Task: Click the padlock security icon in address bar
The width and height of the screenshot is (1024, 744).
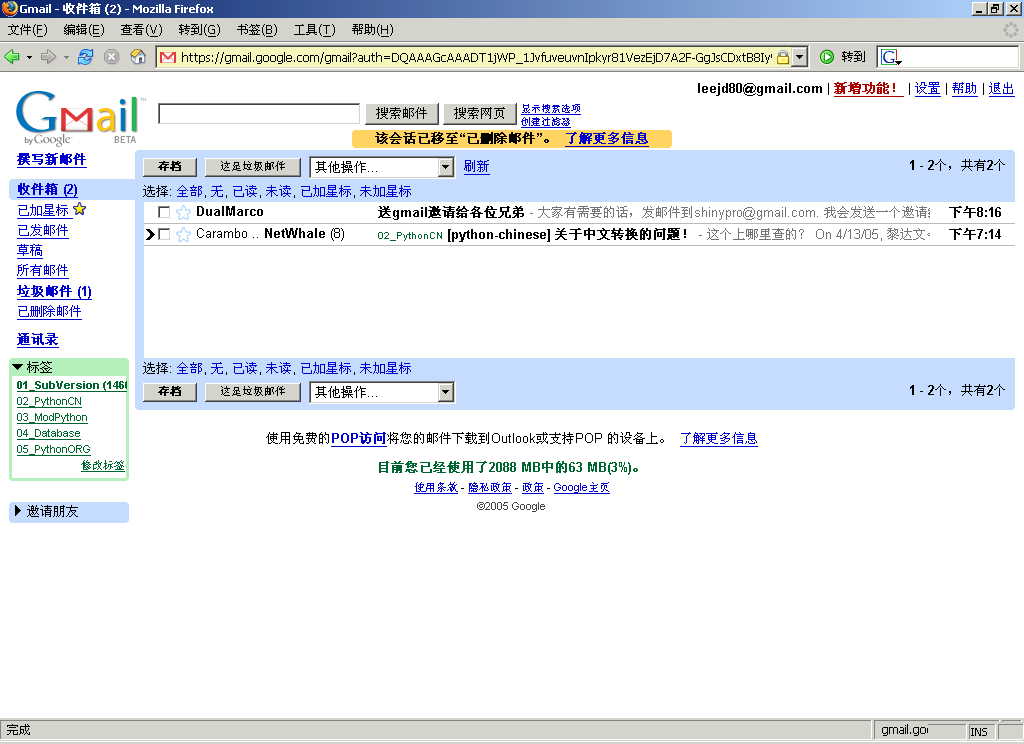Action: tap(782, 57)
